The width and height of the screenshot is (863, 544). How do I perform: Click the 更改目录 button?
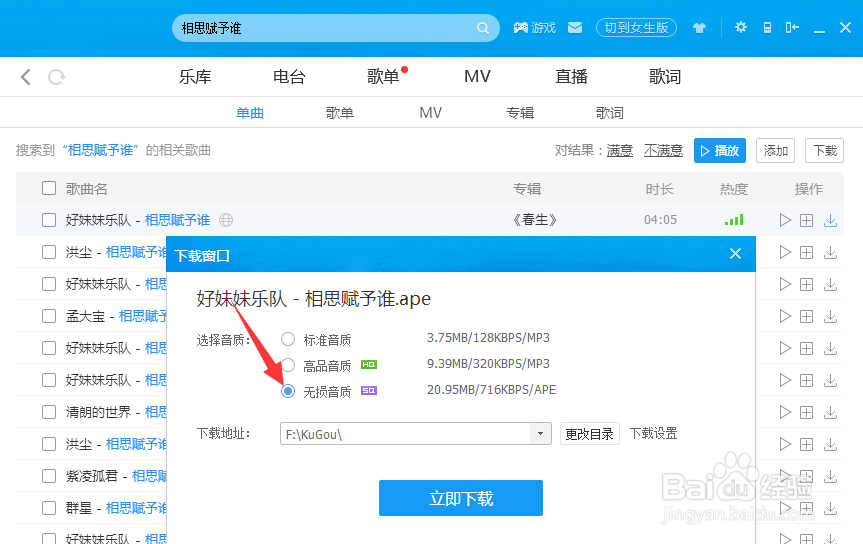tap(589, 434)
